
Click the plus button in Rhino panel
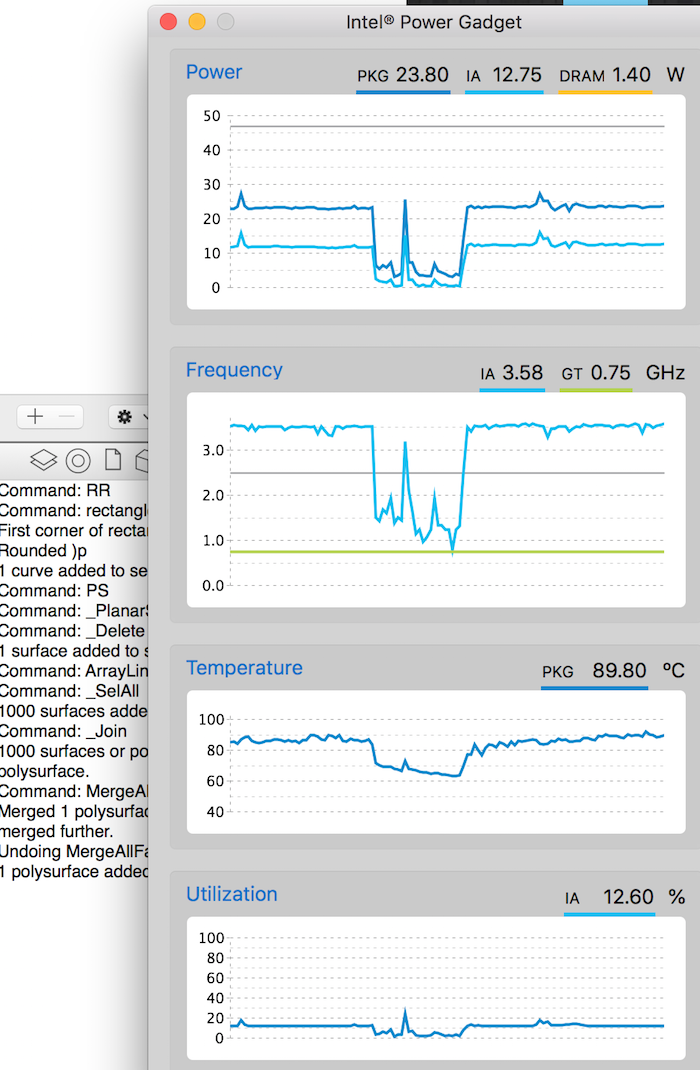pos(35,416)
